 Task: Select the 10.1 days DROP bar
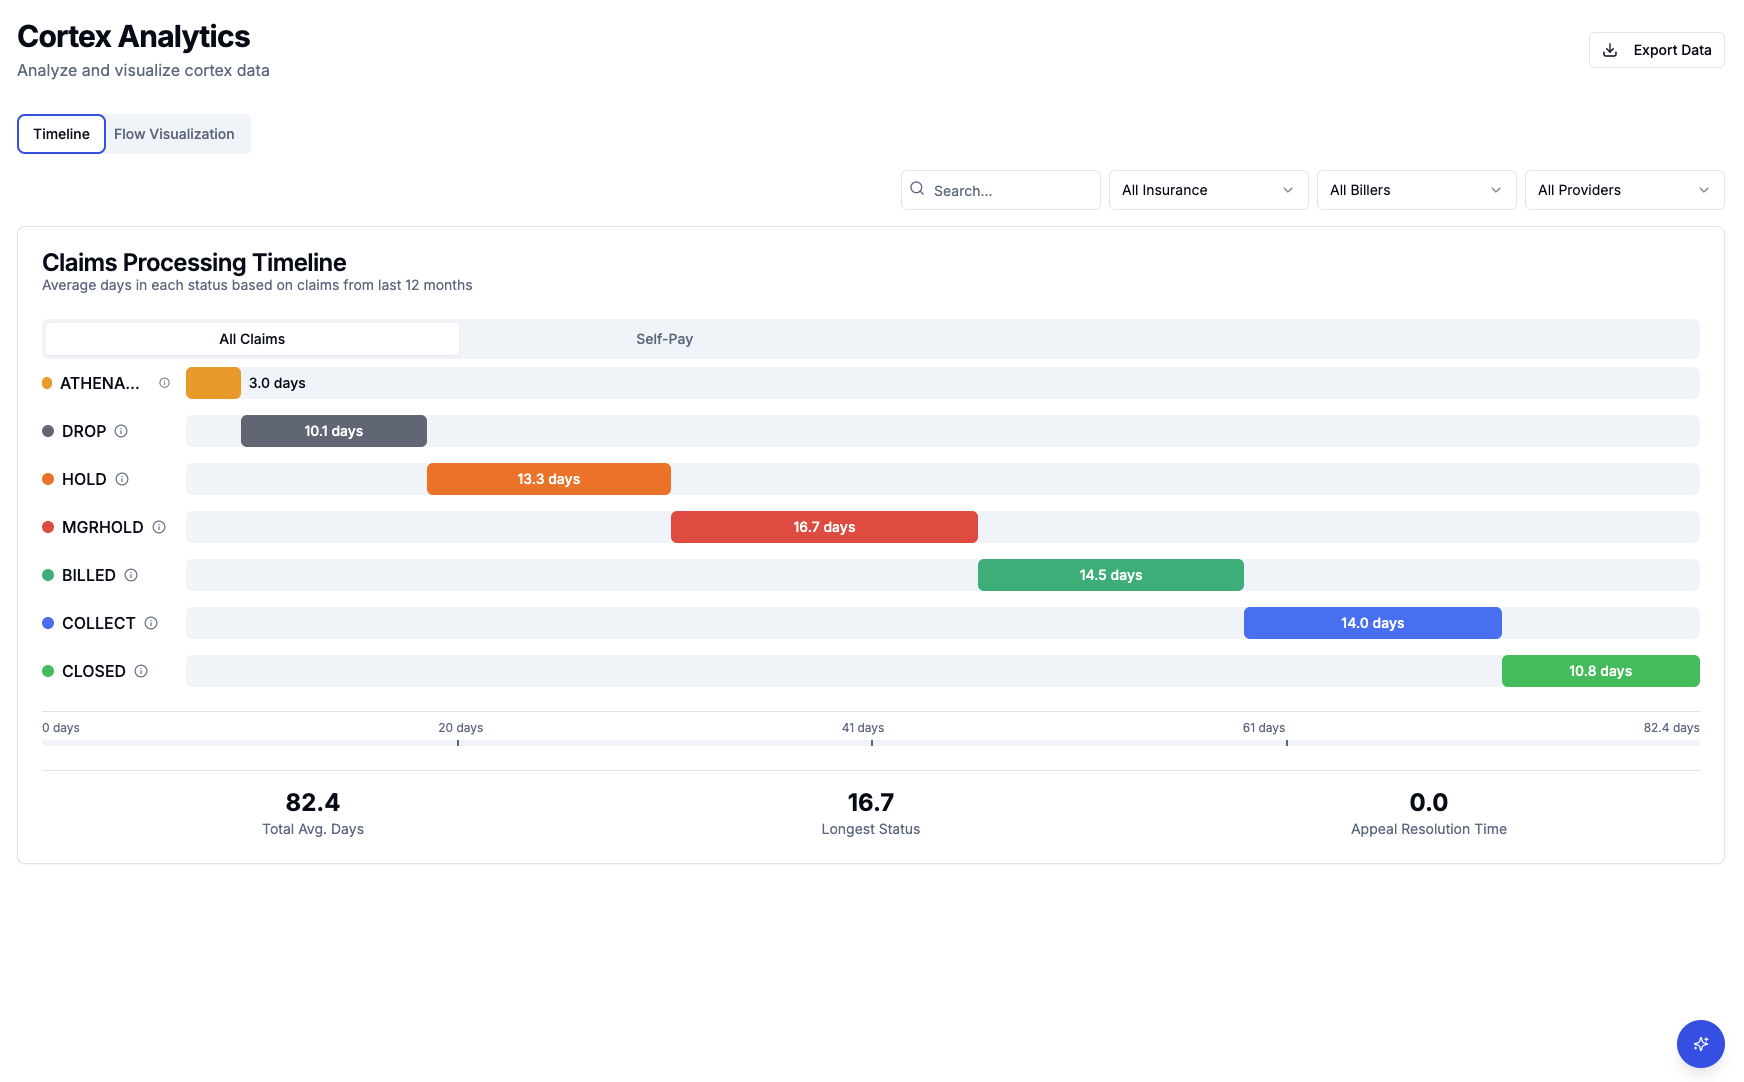point(334,431)
